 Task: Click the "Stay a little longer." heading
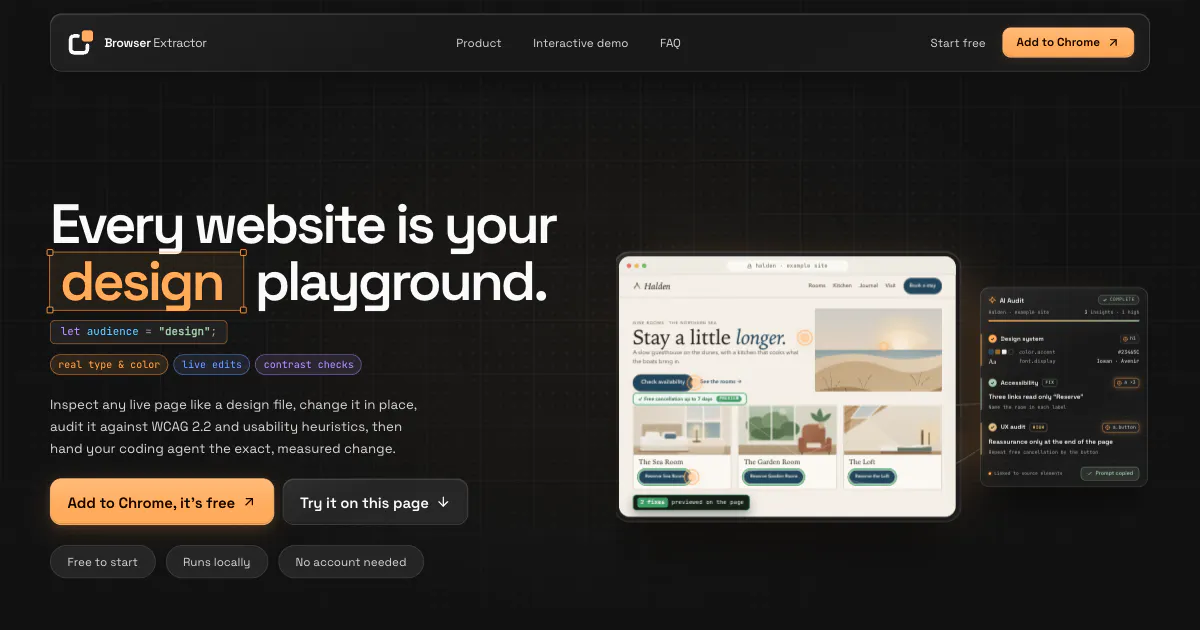pyautogui.click(x=709, y=338)
